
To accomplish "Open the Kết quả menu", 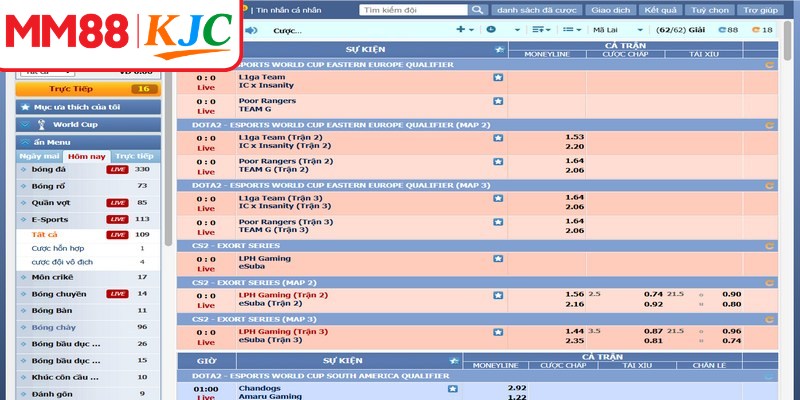I will pyautogui.click(x=660, y=10).
